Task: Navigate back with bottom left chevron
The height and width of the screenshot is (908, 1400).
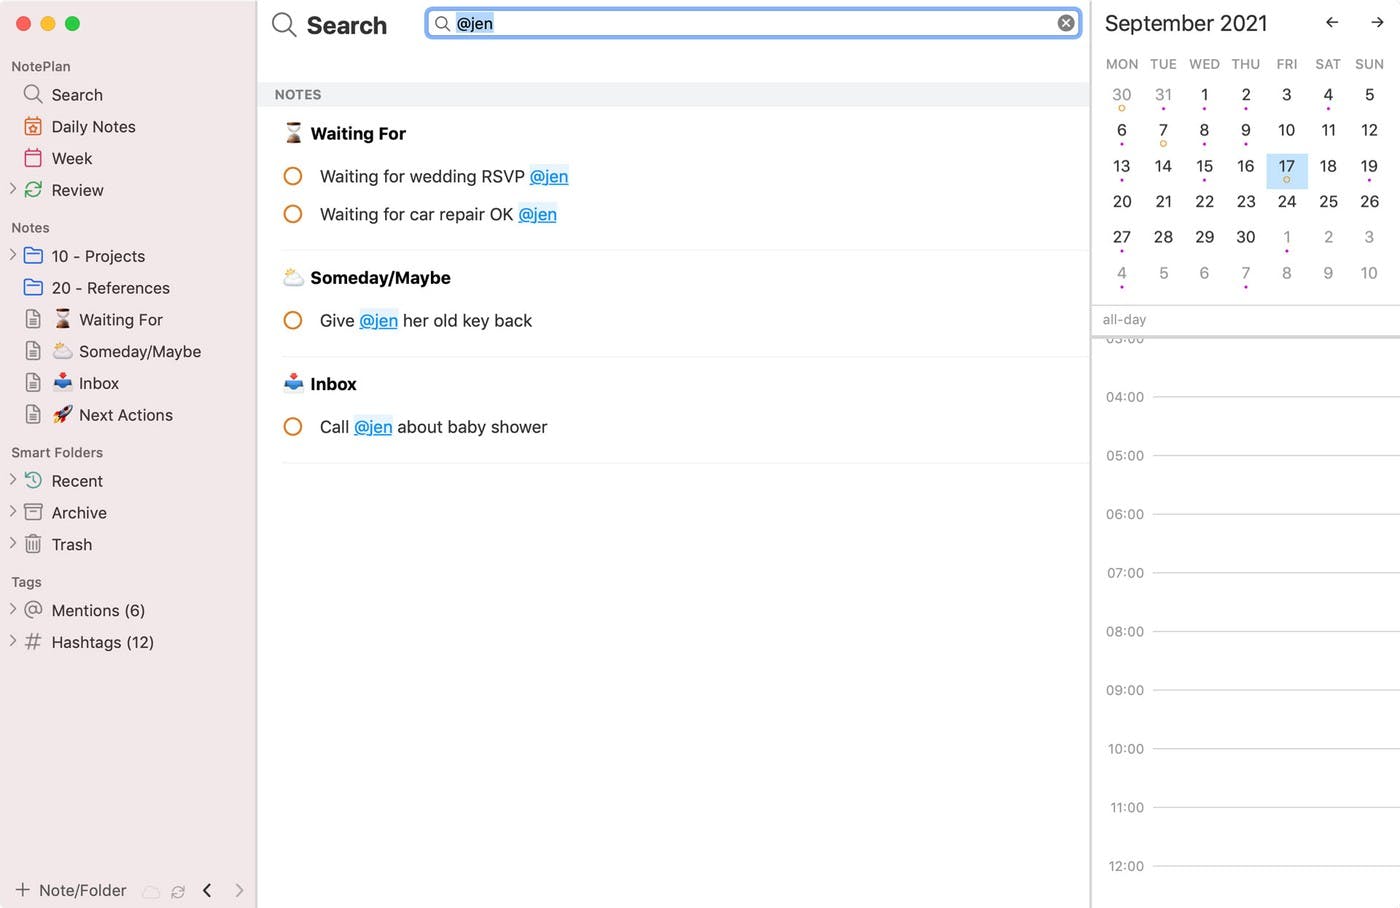Action: pyautogui.click(x=207, y=890)
